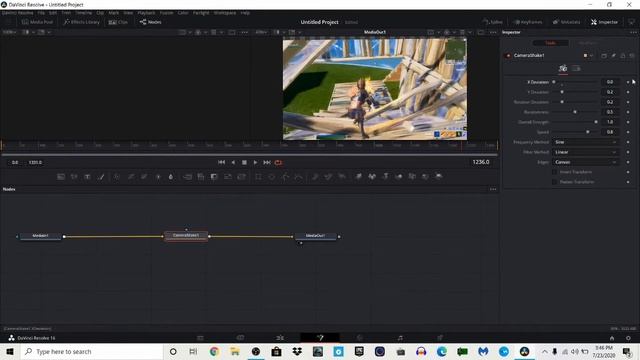The width and height of the screenshot is (640, 360).
Task: Add a Text+ node from the toolbar
Action: point(87,177)
